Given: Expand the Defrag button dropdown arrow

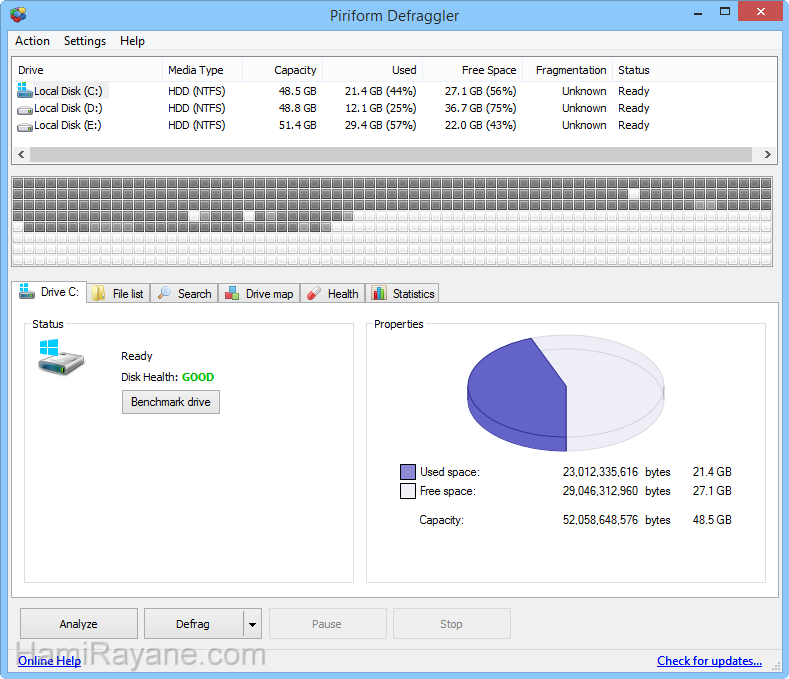Looking at the screenshot, I should coord(252,624).
